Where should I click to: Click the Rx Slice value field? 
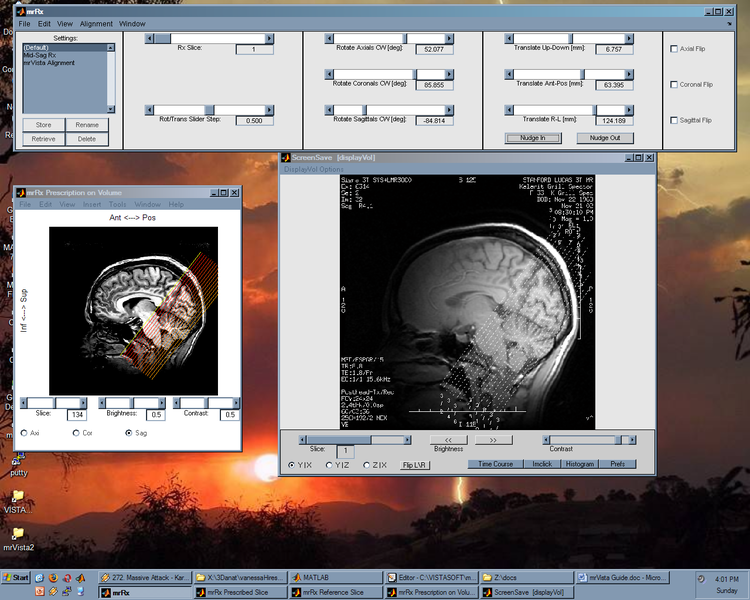tap(254, 49)
